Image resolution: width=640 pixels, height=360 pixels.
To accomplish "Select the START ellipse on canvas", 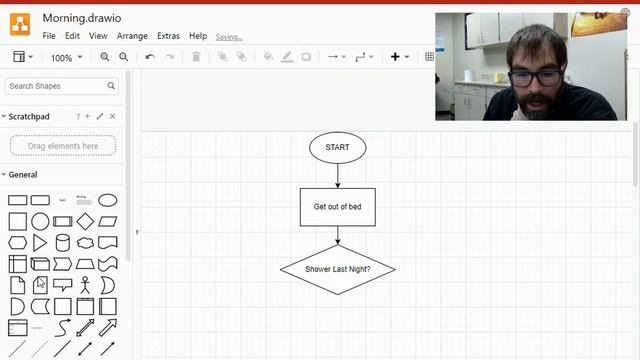I will [x=338, y=147].
